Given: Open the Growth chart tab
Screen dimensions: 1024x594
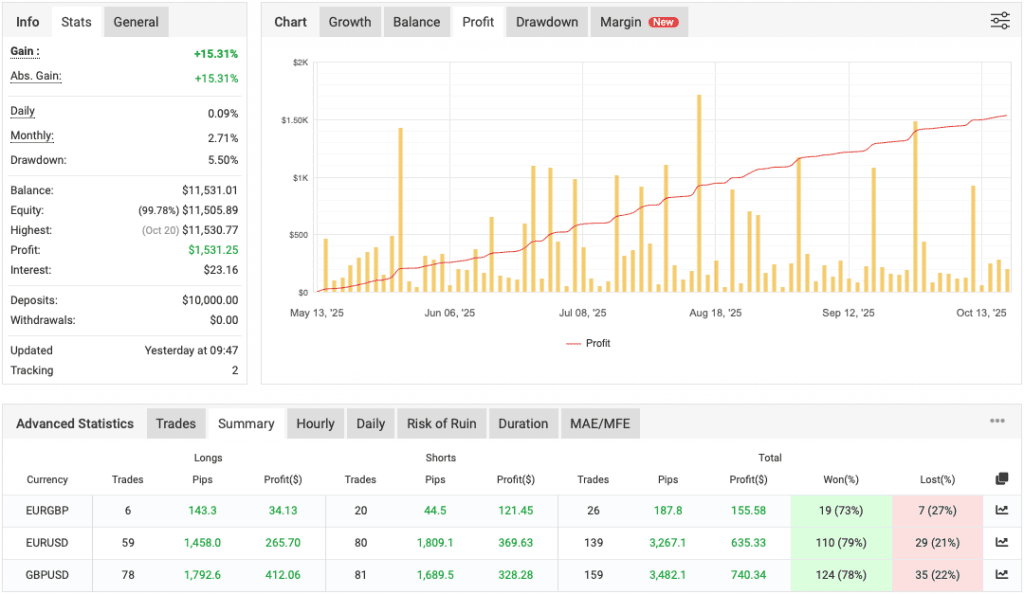Looking at the screenshot, I should click(x=349, y=21).
